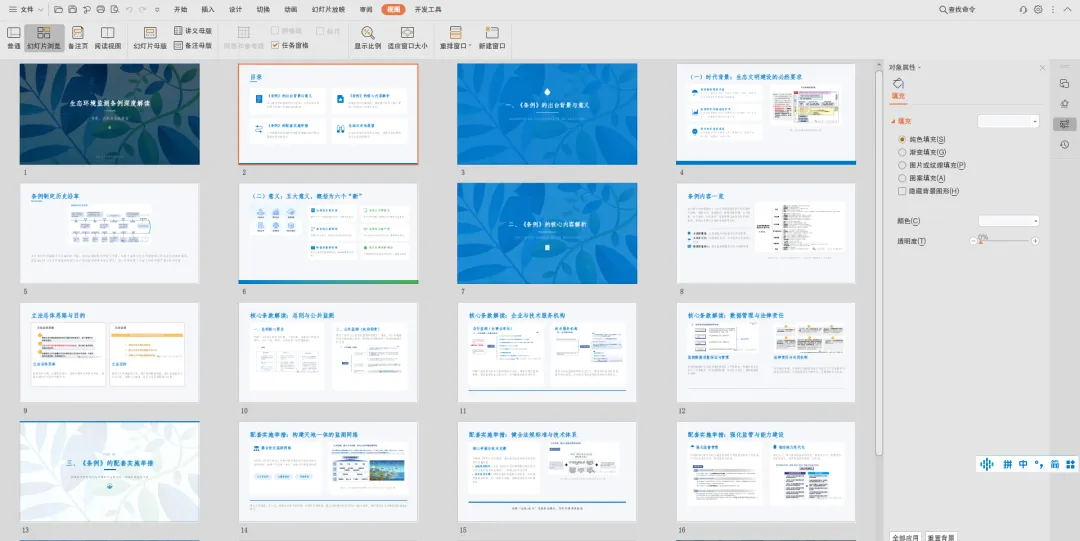Switch IME to 简 simplified mode
This screenshot has height=541, width=1080.
tap(1055, 464)
